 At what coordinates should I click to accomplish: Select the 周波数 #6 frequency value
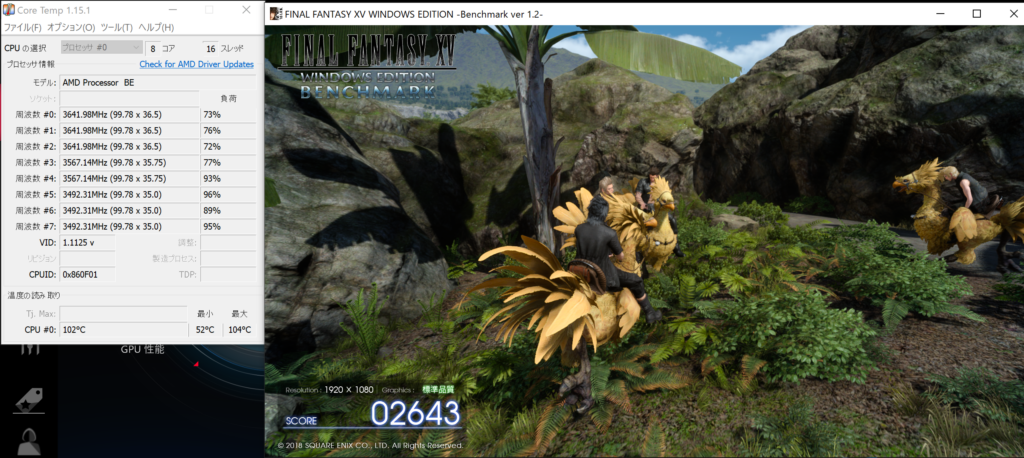click(x=129, y=210)
